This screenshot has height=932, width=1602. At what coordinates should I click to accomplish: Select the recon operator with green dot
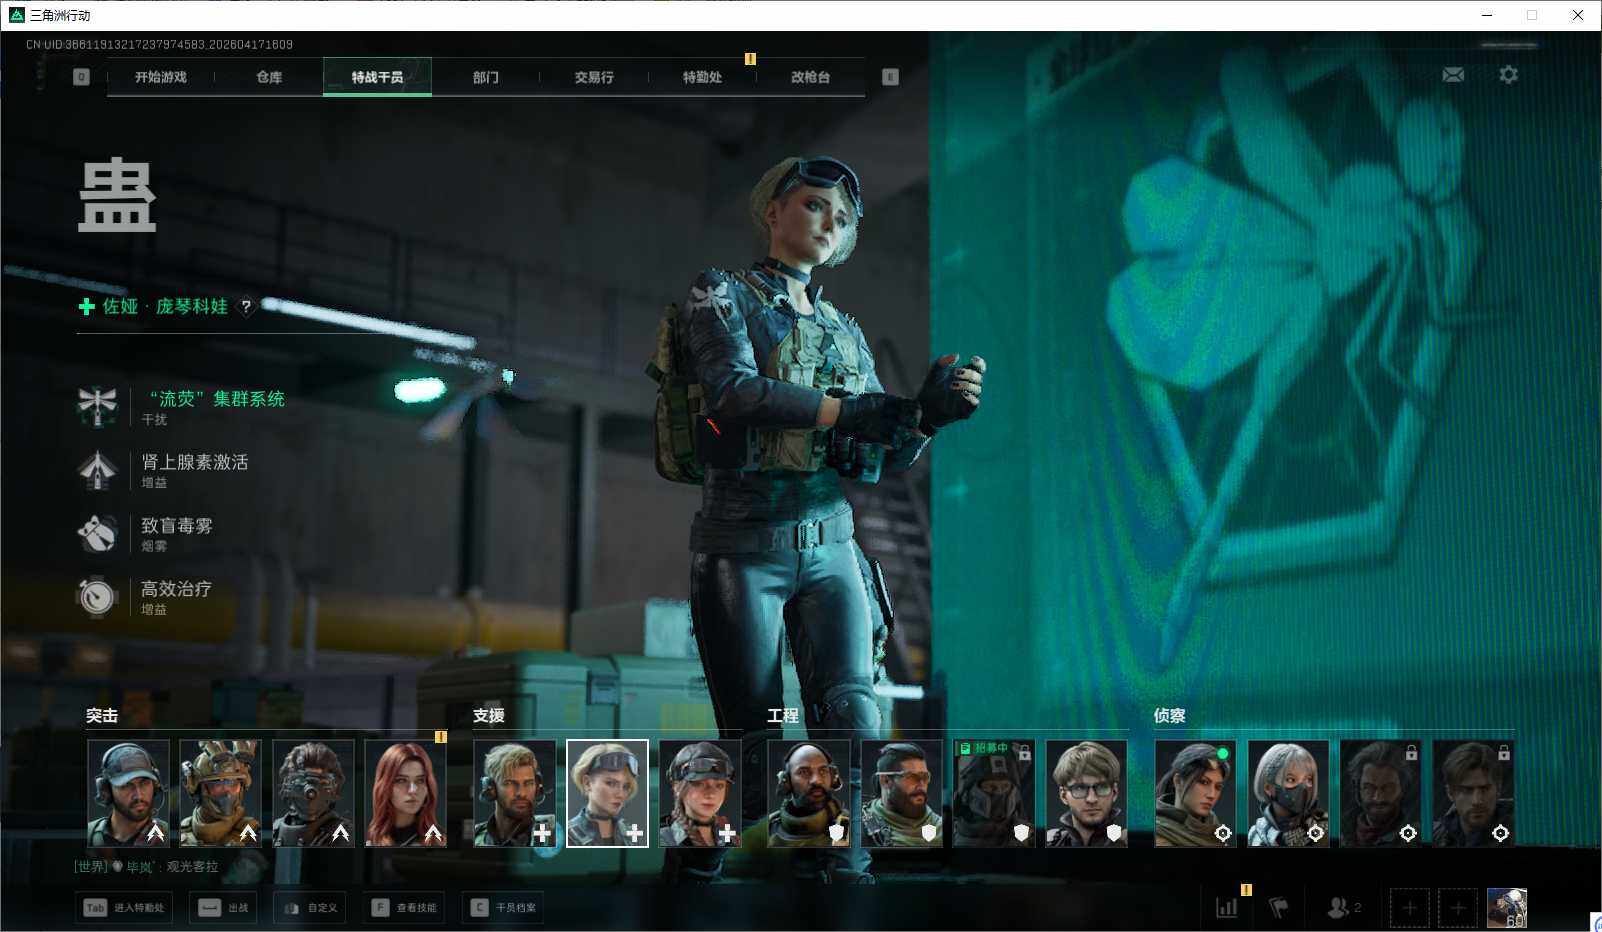pos(1196,793)
